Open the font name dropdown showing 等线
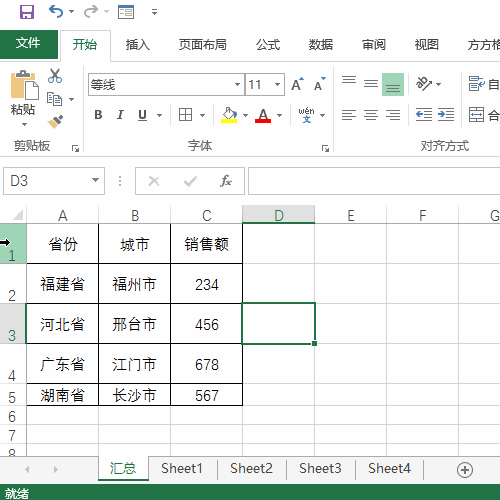The width and height of the screenshot is (500, 500). click(237, 85)
